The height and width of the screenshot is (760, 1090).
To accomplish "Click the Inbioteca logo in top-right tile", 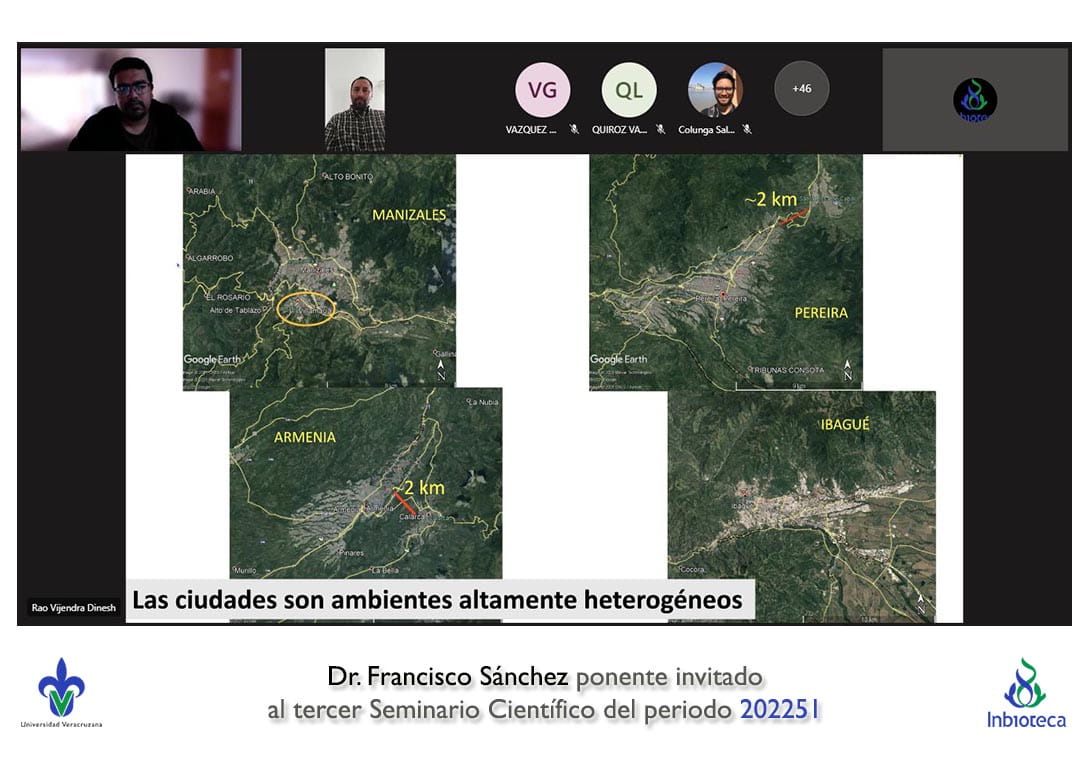I will [x=974, y=100].
